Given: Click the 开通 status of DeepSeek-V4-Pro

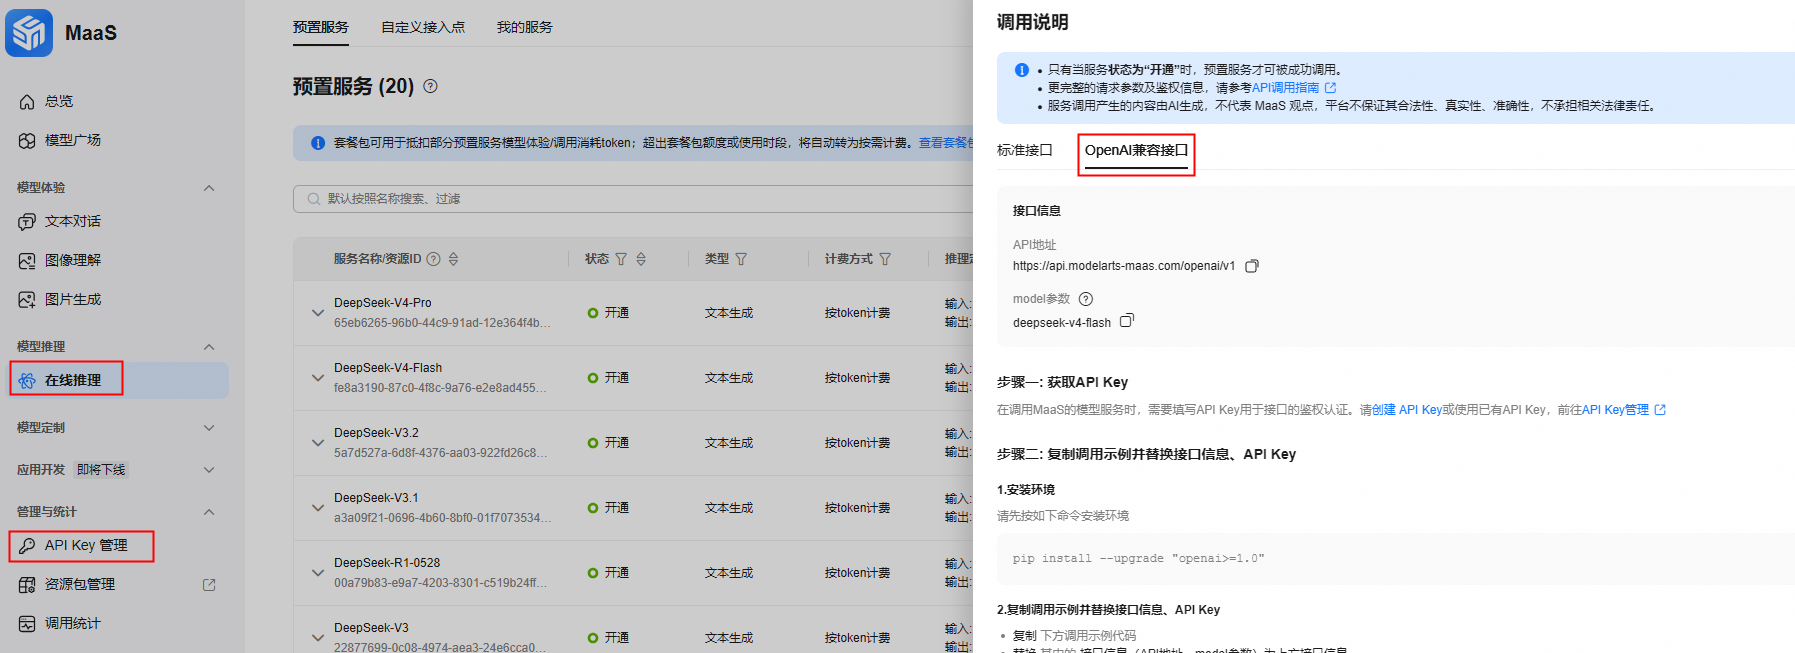Looking at the screenshot, I should pyautogui.click(x=616, y=313).
